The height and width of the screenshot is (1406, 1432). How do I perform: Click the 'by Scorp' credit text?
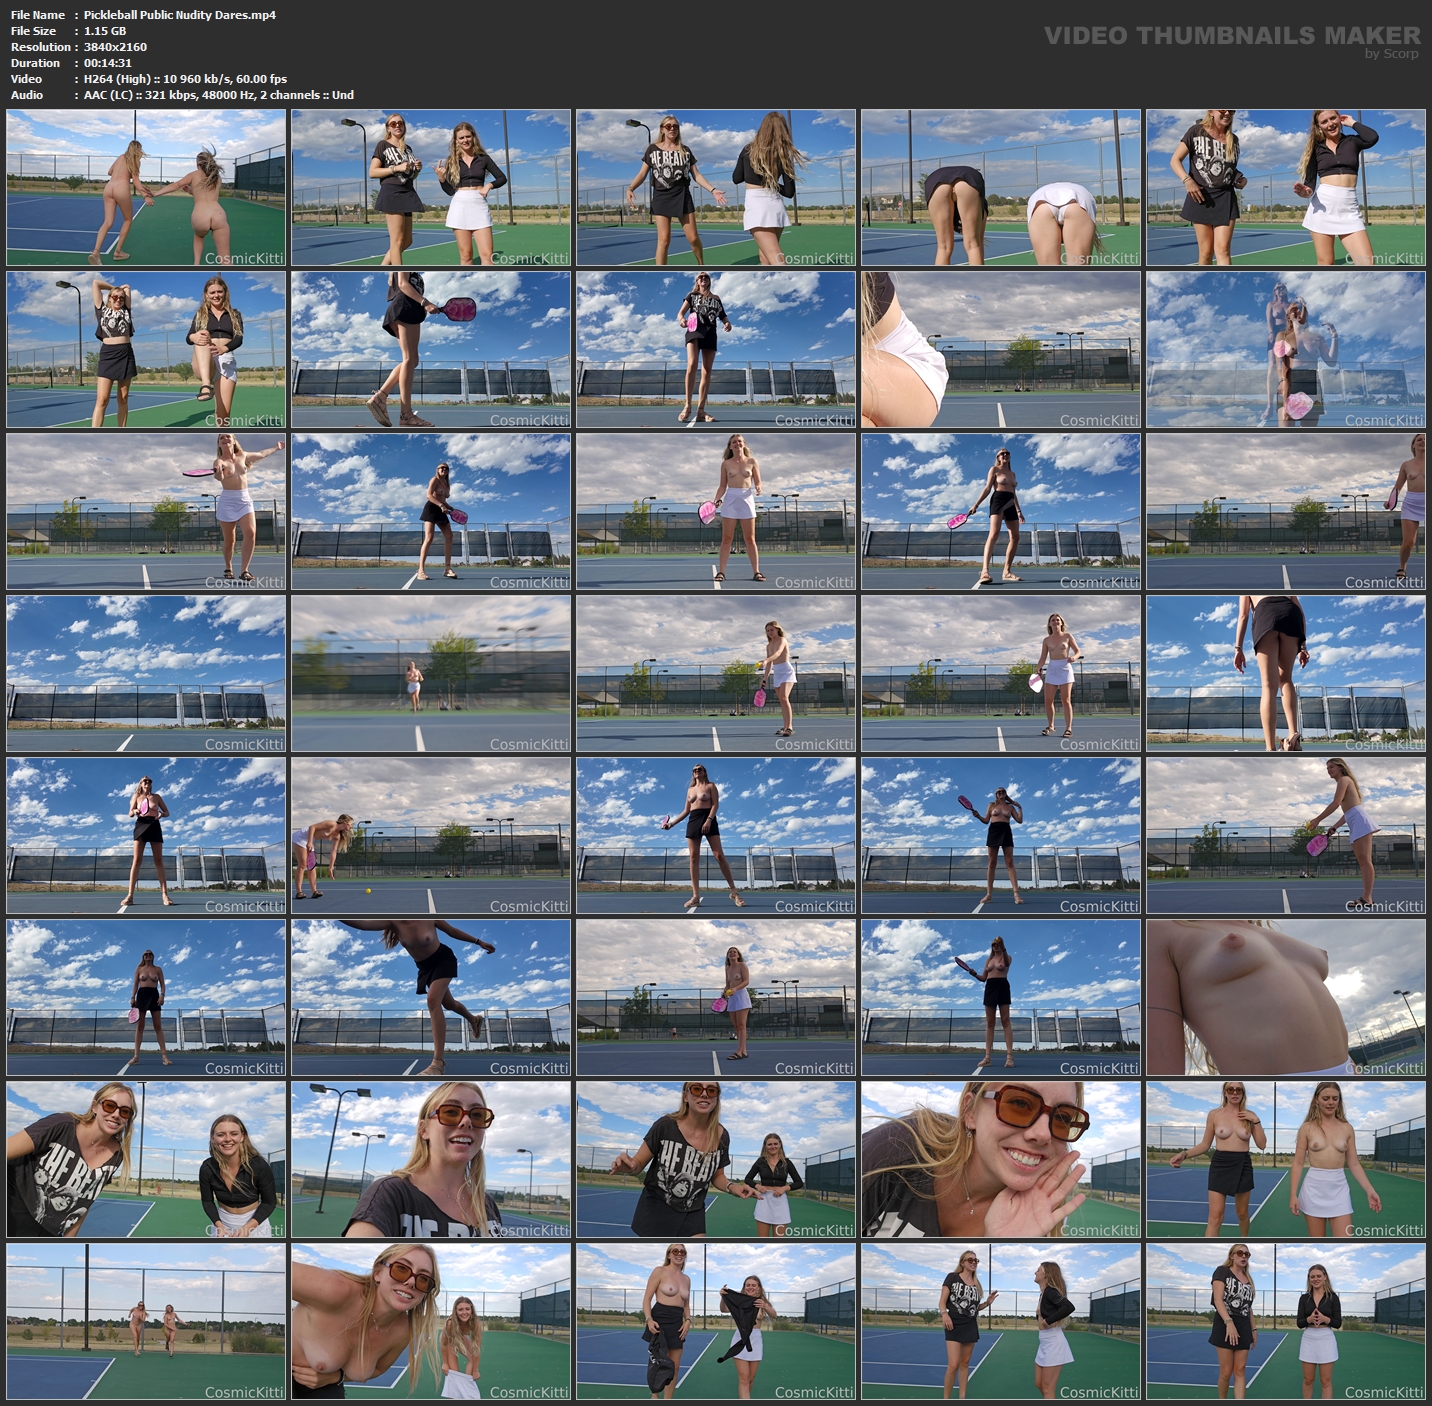[1391, 54]
